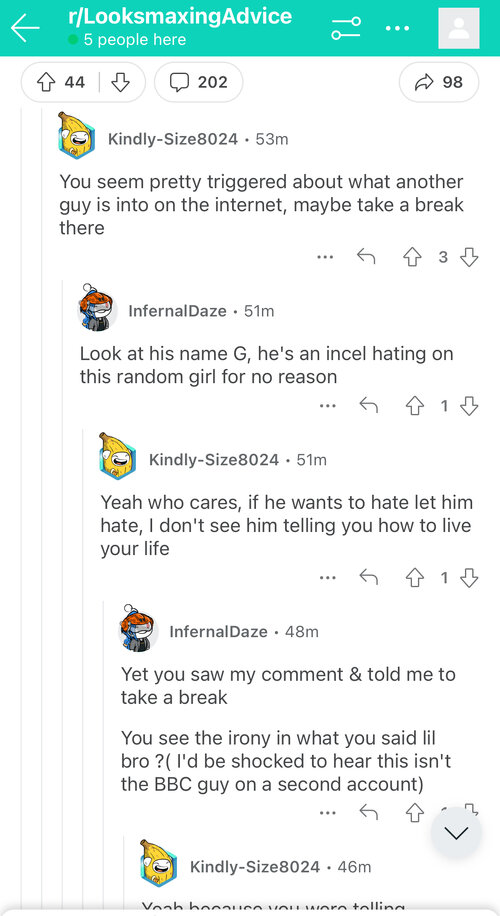Tap Kindly-Size8024's banana avatar at 46m comment
Viewport: 500px width, 916px height.
click(159, 862)
